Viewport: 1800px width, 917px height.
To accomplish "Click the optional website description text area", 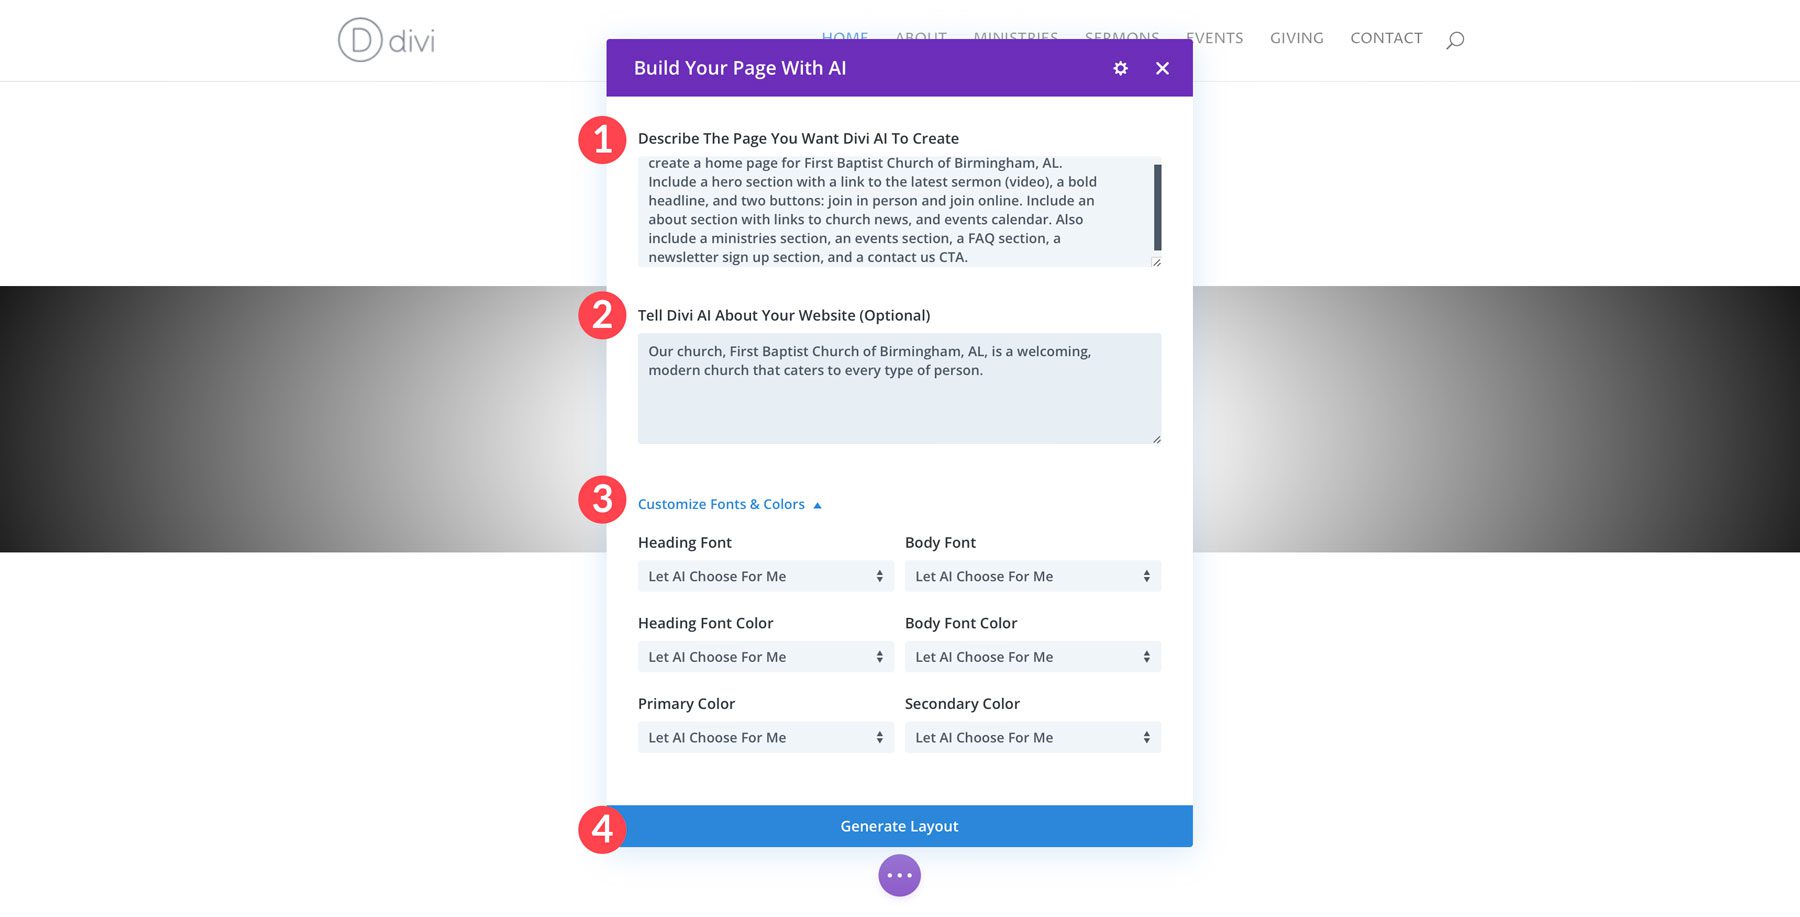I will tap(898, 388).
